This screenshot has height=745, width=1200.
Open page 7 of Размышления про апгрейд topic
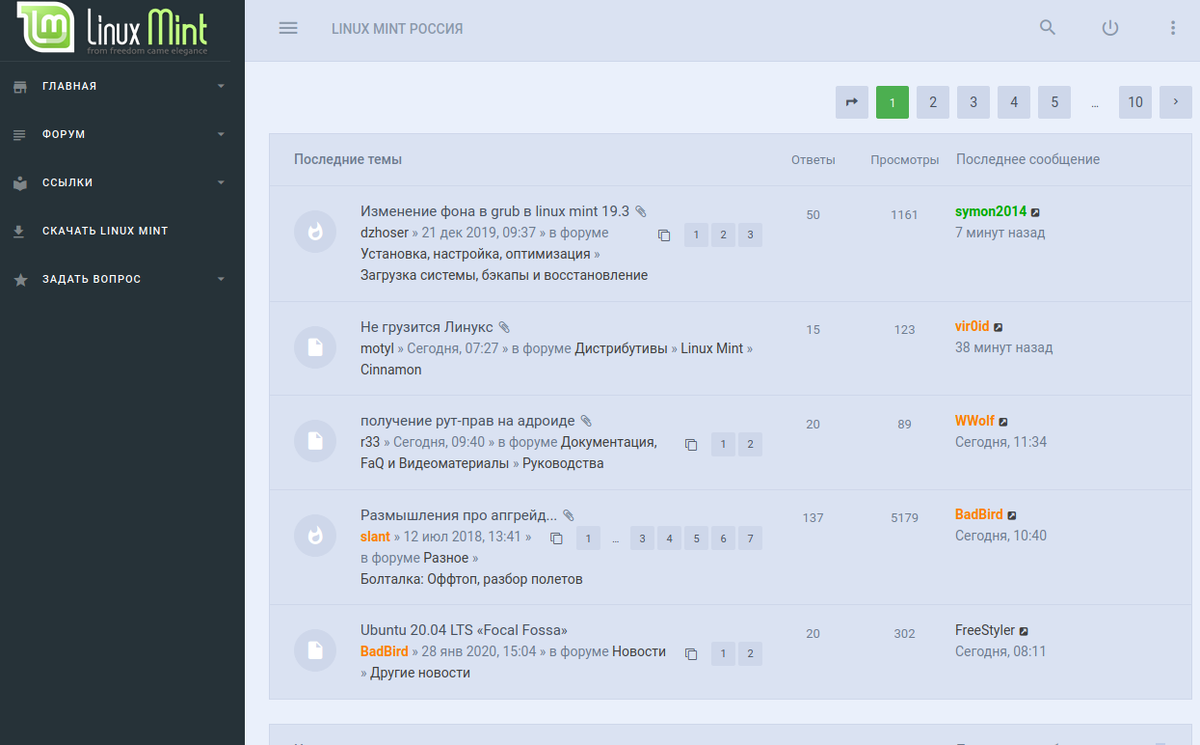(749, 538)
